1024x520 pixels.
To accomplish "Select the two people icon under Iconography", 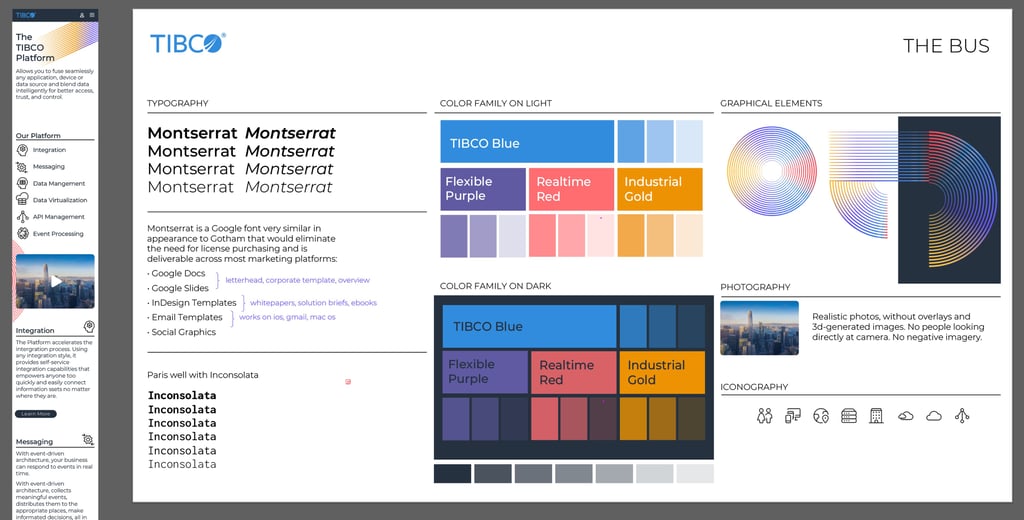I will 765,415.
